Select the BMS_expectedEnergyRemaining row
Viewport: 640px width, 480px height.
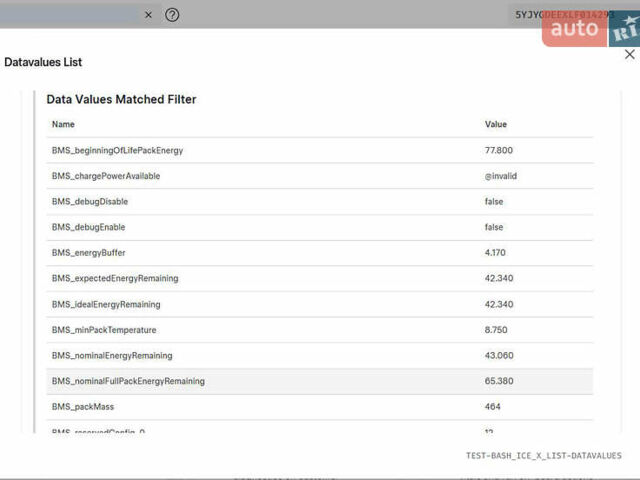tap(115, 278)
